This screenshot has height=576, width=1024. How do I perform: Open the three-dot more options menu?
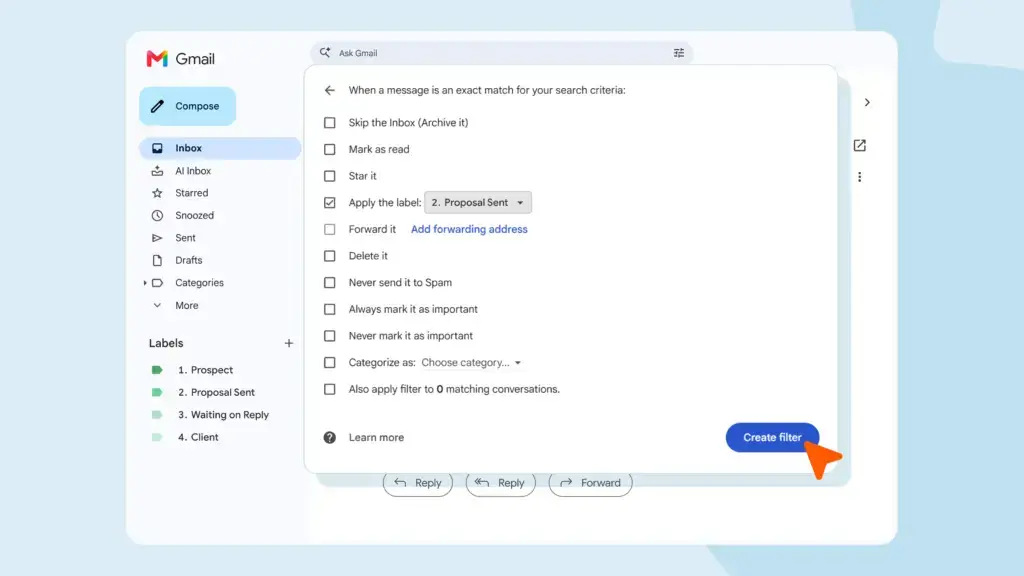click(859, 177)
